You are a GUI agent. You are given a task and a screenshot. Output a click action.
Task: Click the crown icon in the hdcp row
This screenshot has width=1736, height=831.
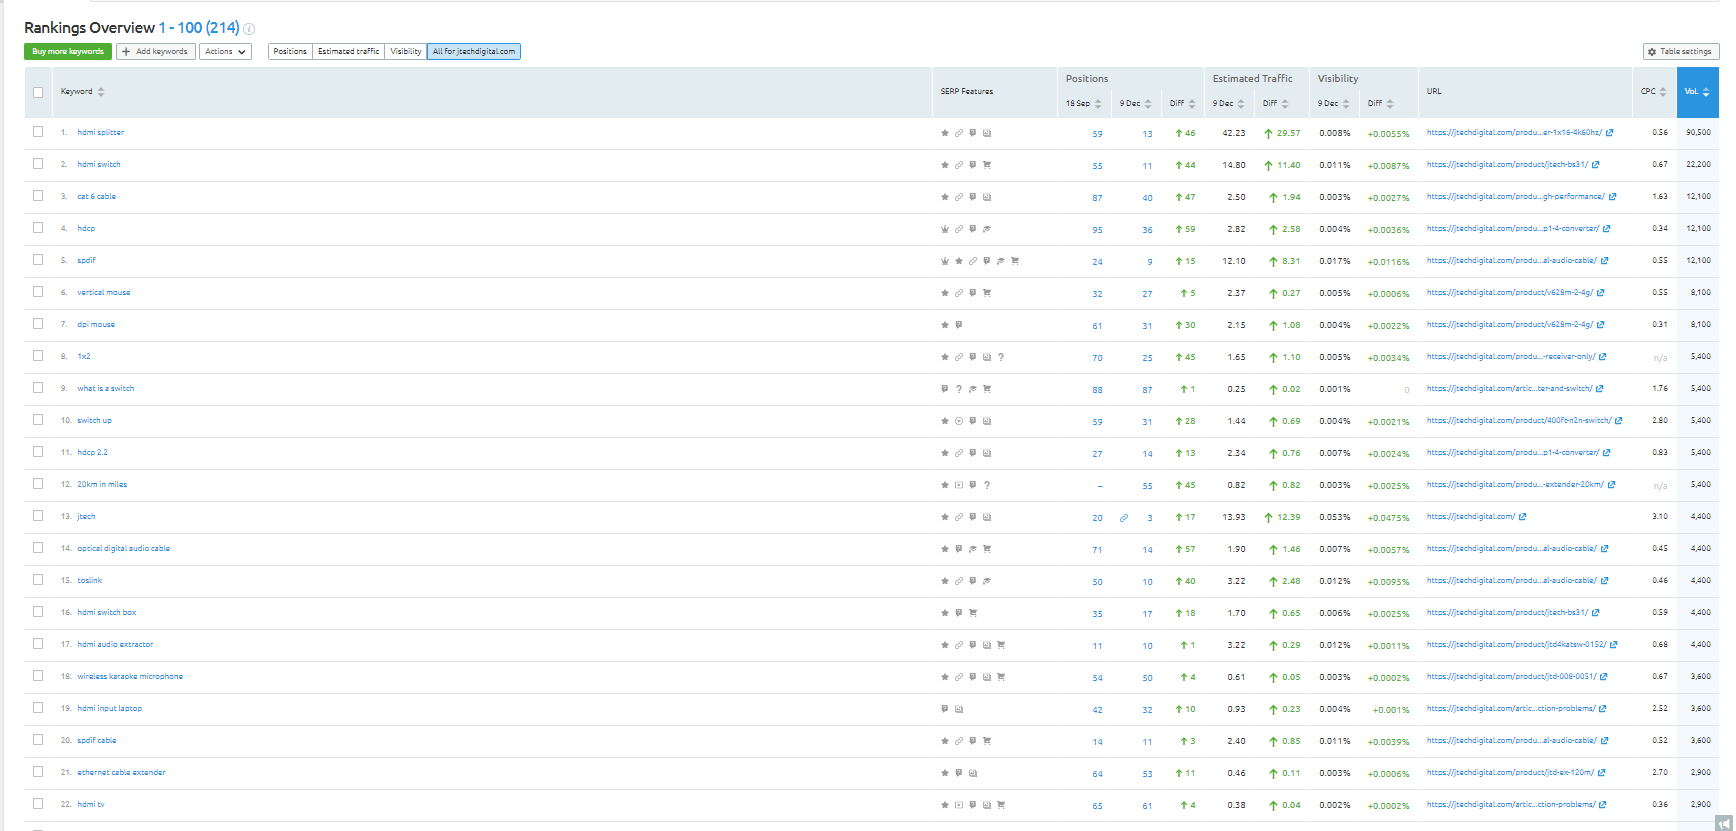[944, 229]
